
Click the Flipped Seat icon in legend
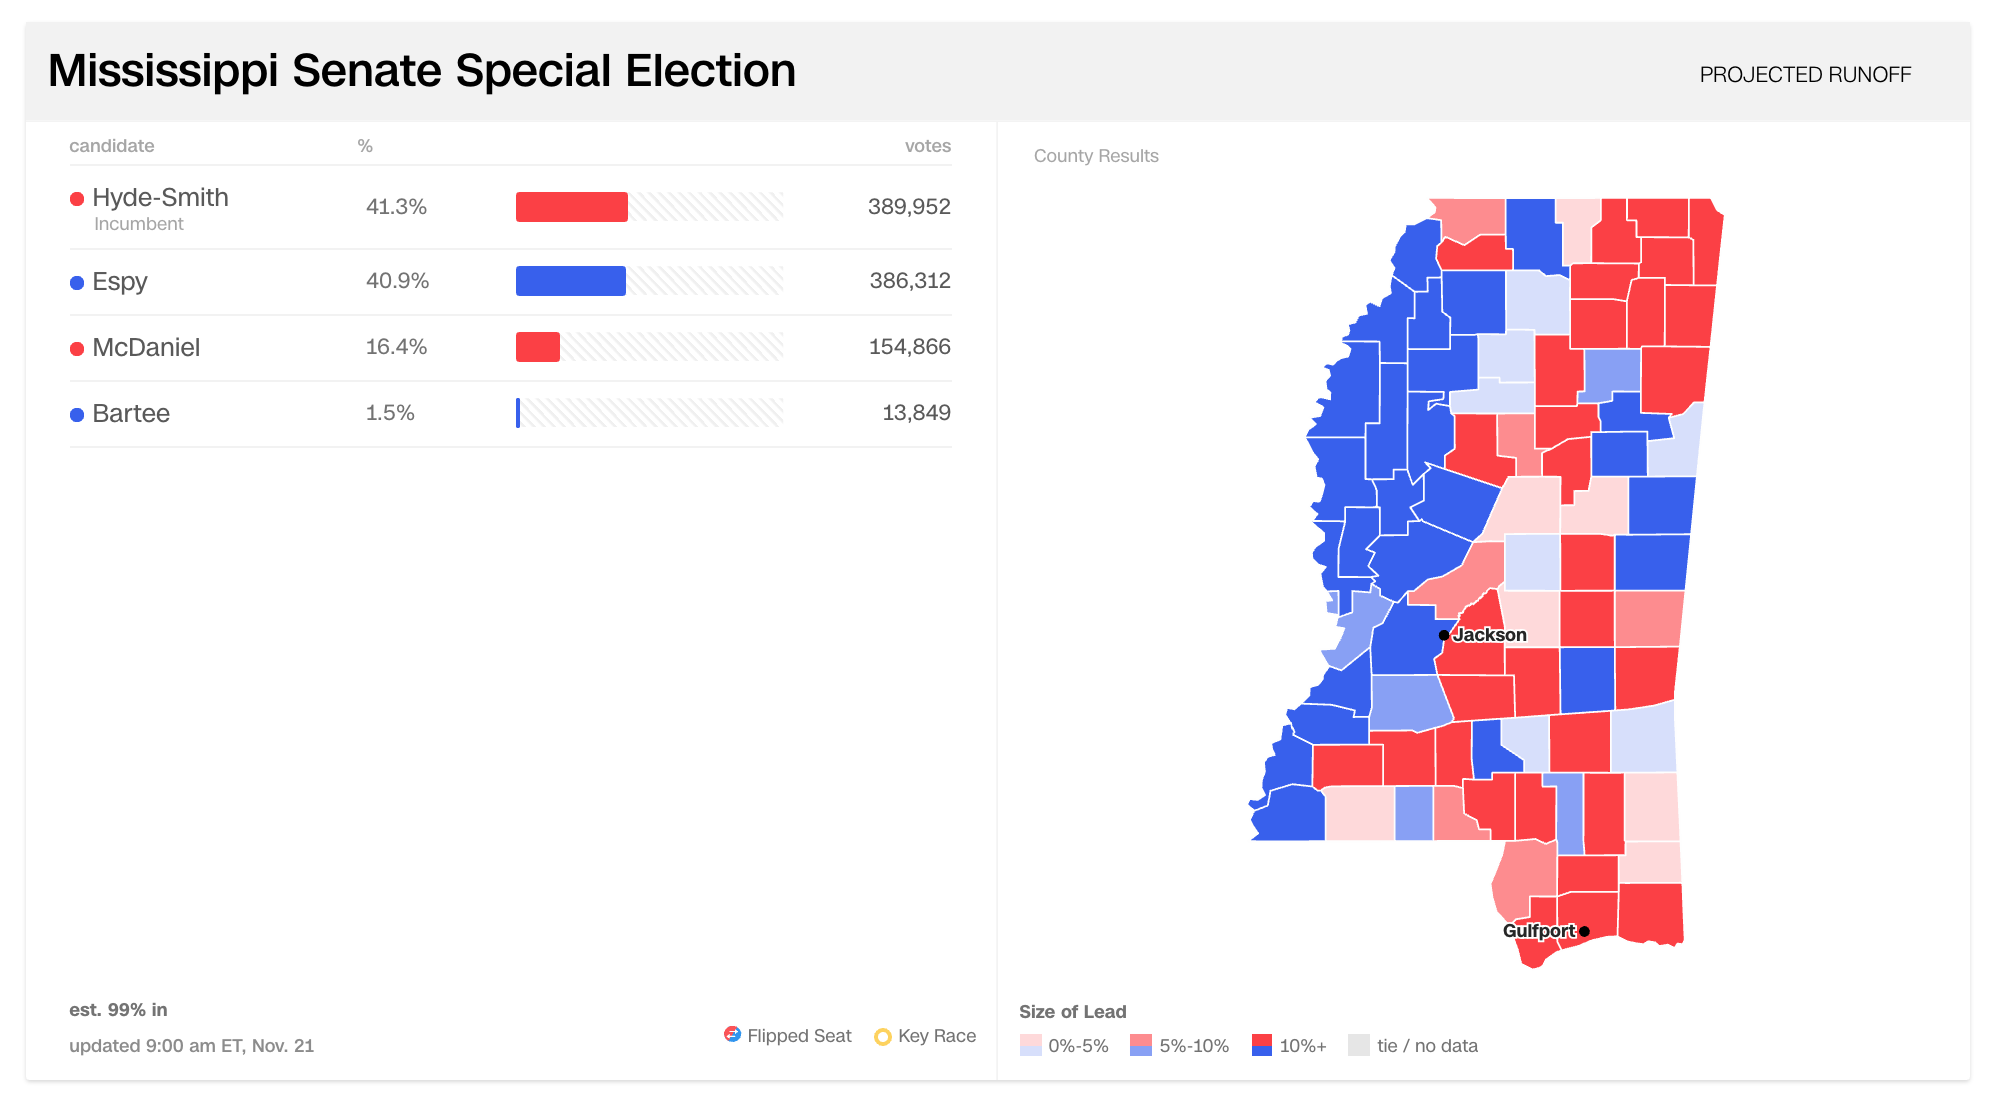pos(733,1034)
